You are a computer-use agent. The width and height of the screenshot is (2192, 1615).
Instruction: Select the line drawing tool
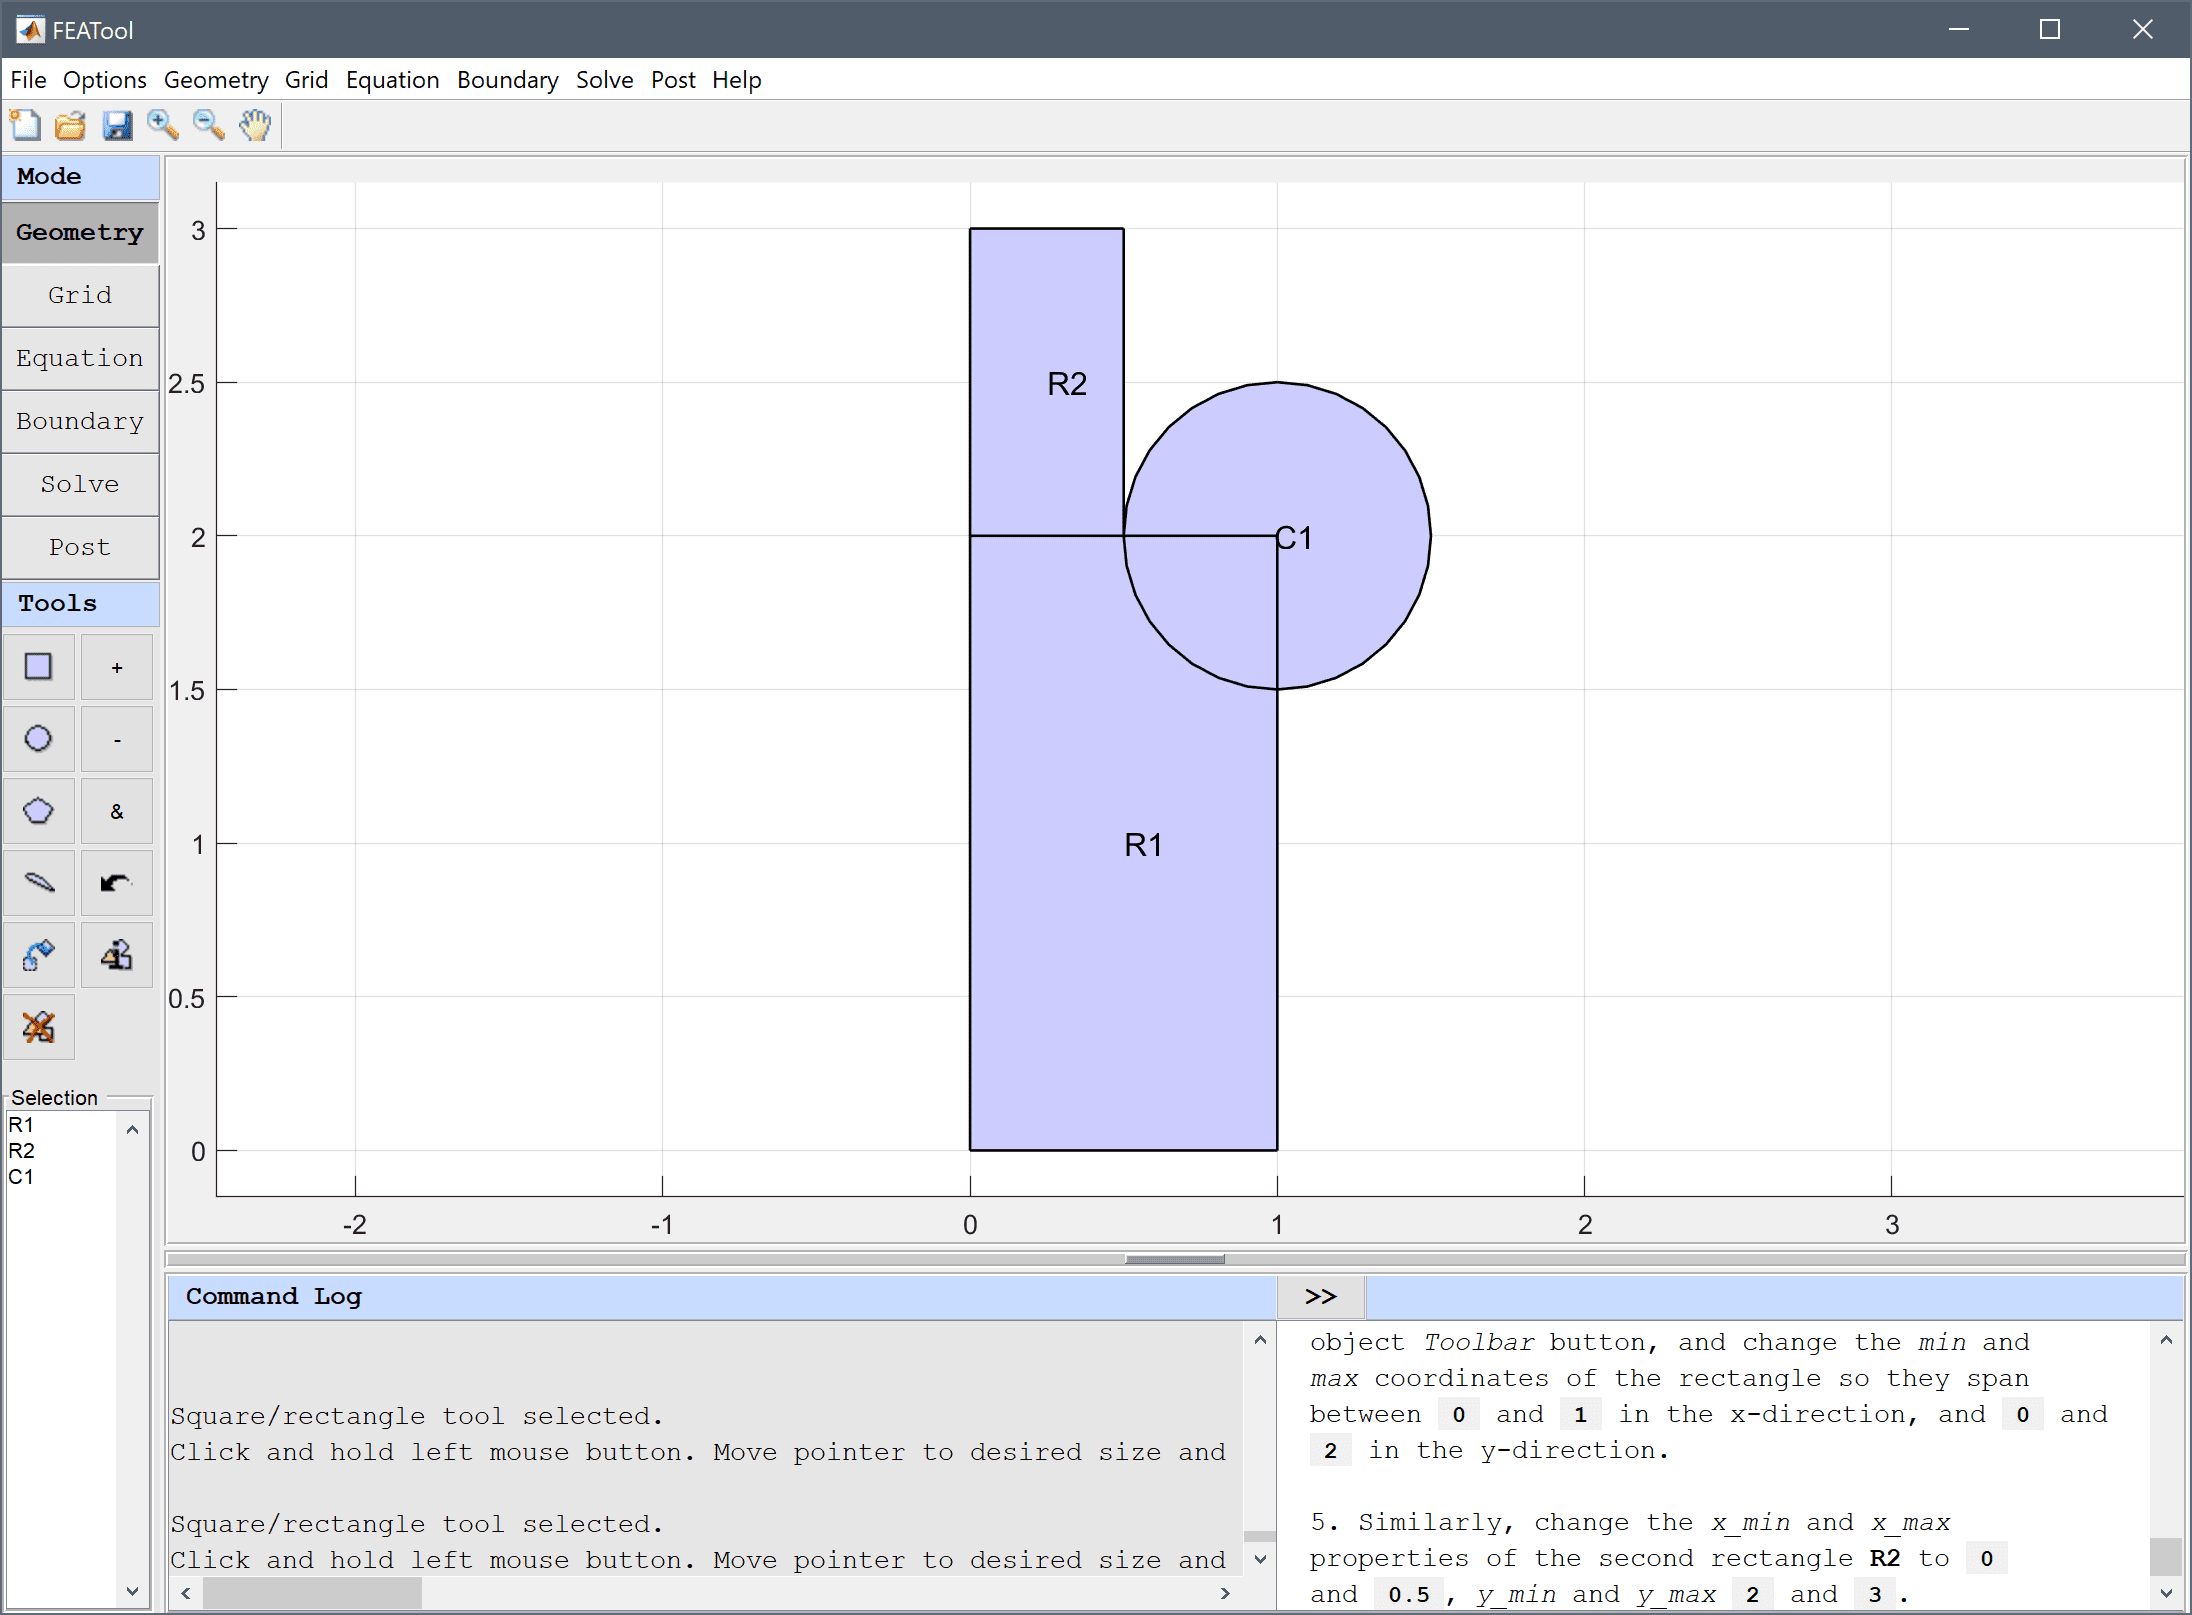(39, 883)
